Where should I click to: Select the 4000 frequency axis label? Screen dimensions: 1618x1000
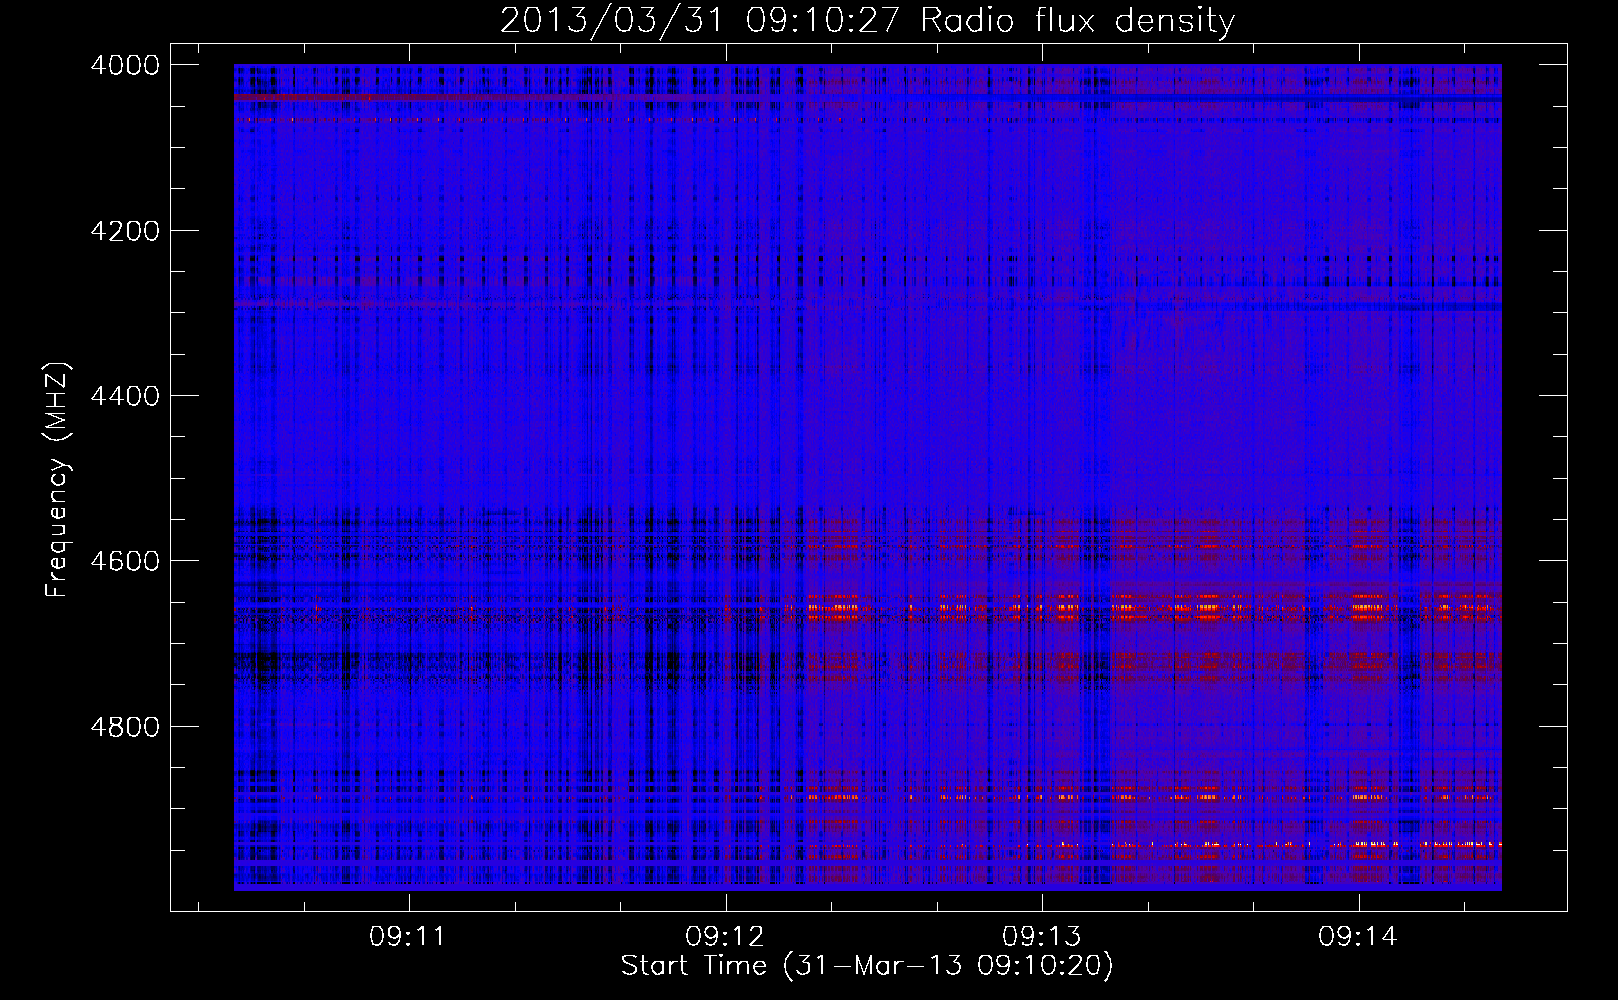click(x=125, y=65)
